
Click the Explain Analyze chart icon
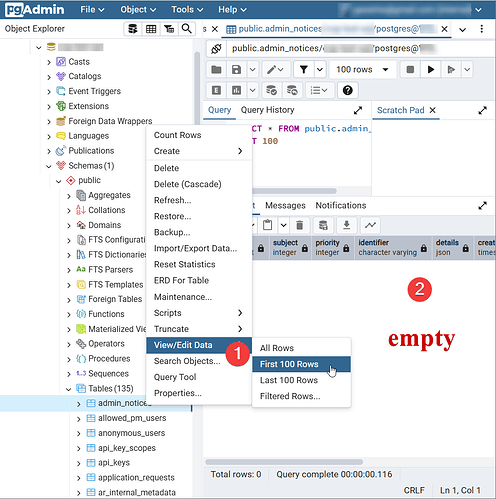(x=236, y=90)
